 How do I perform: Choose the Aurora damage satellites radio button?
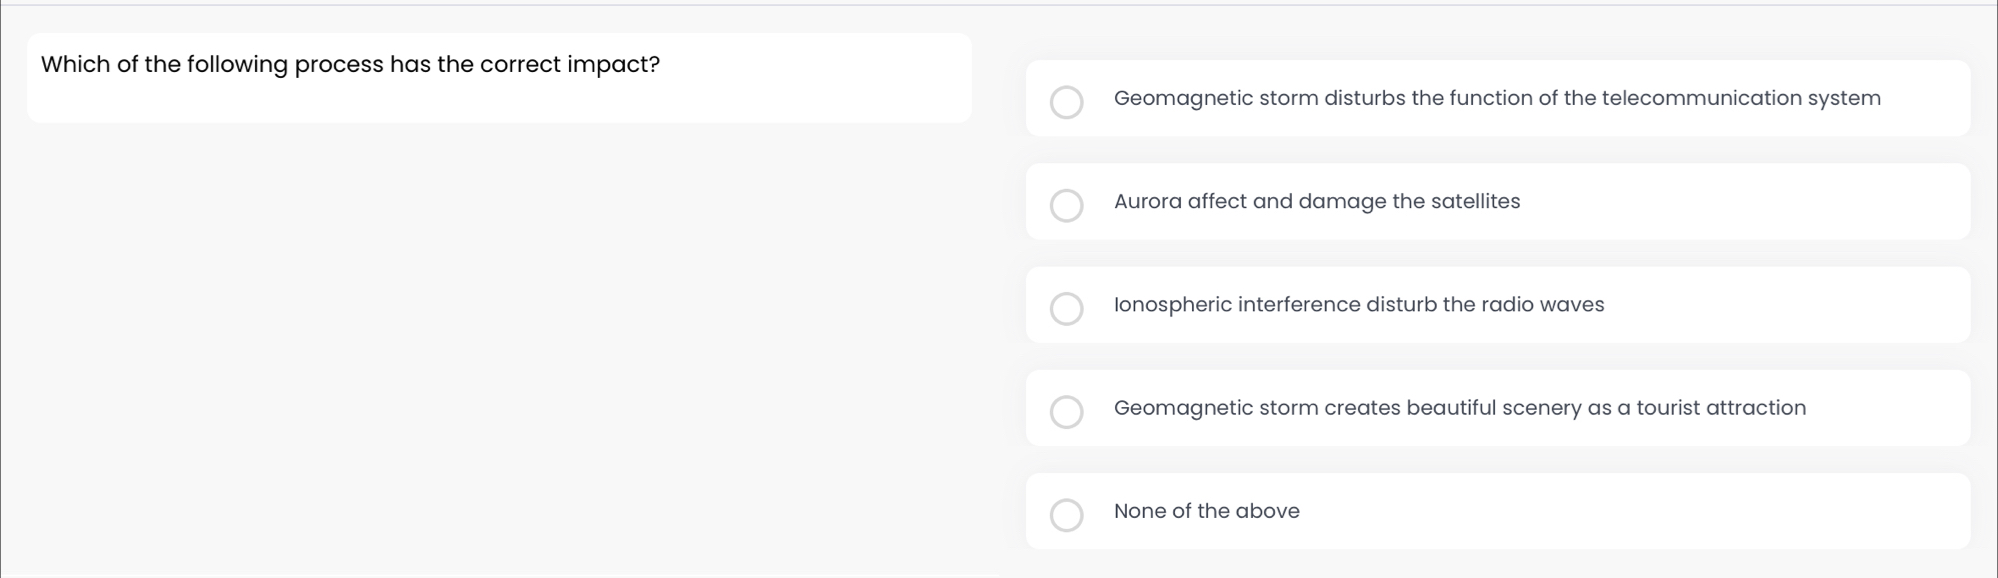(1066, 205)
